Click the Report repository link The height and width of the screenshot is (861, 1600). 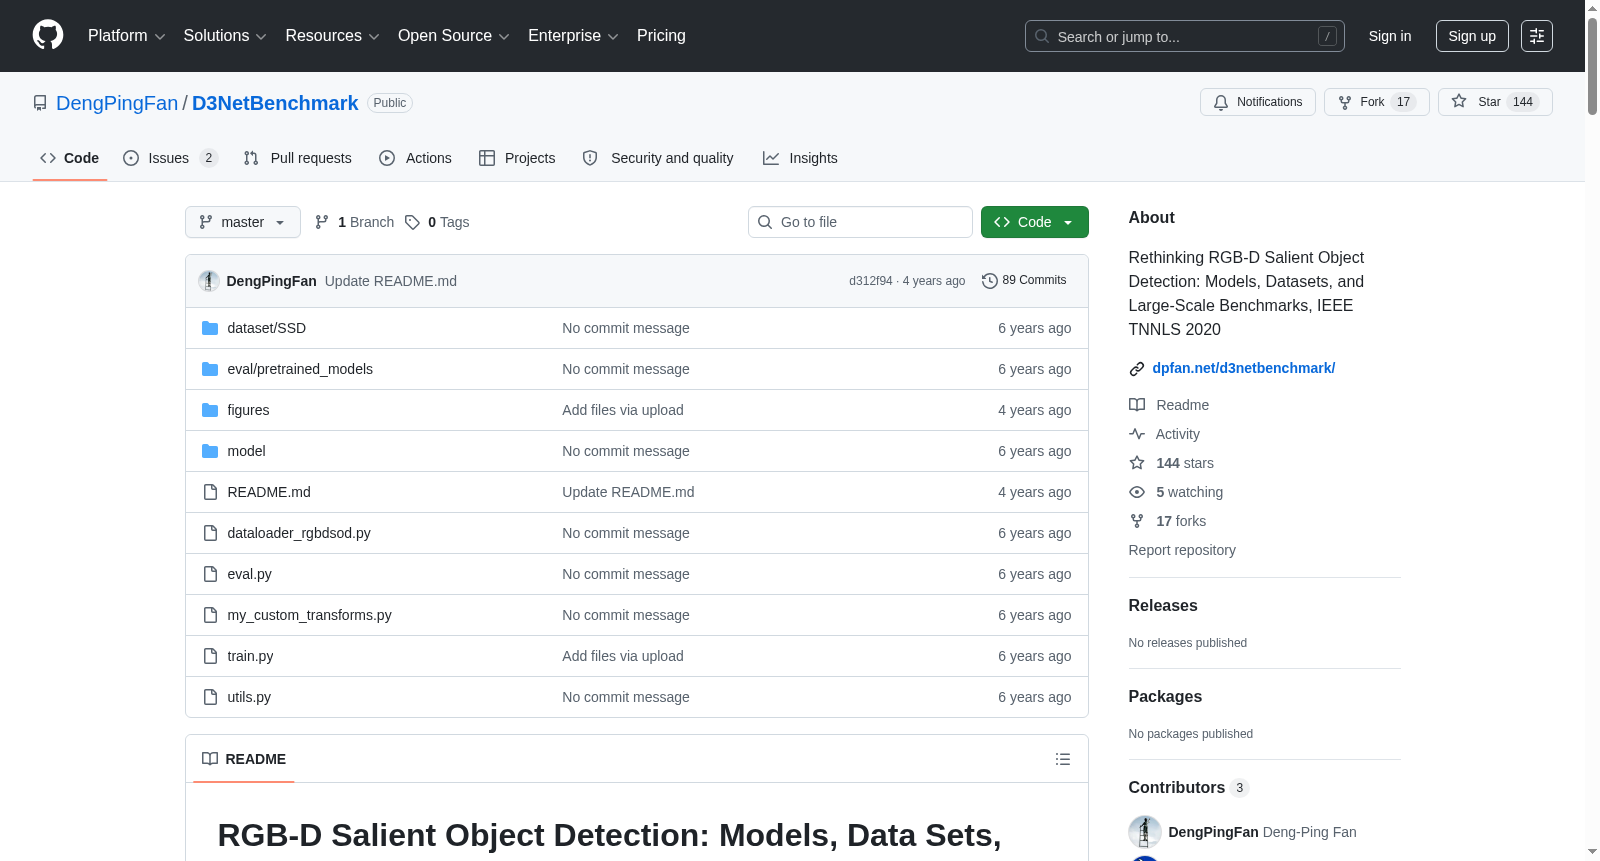click(x=1182, y=550)
